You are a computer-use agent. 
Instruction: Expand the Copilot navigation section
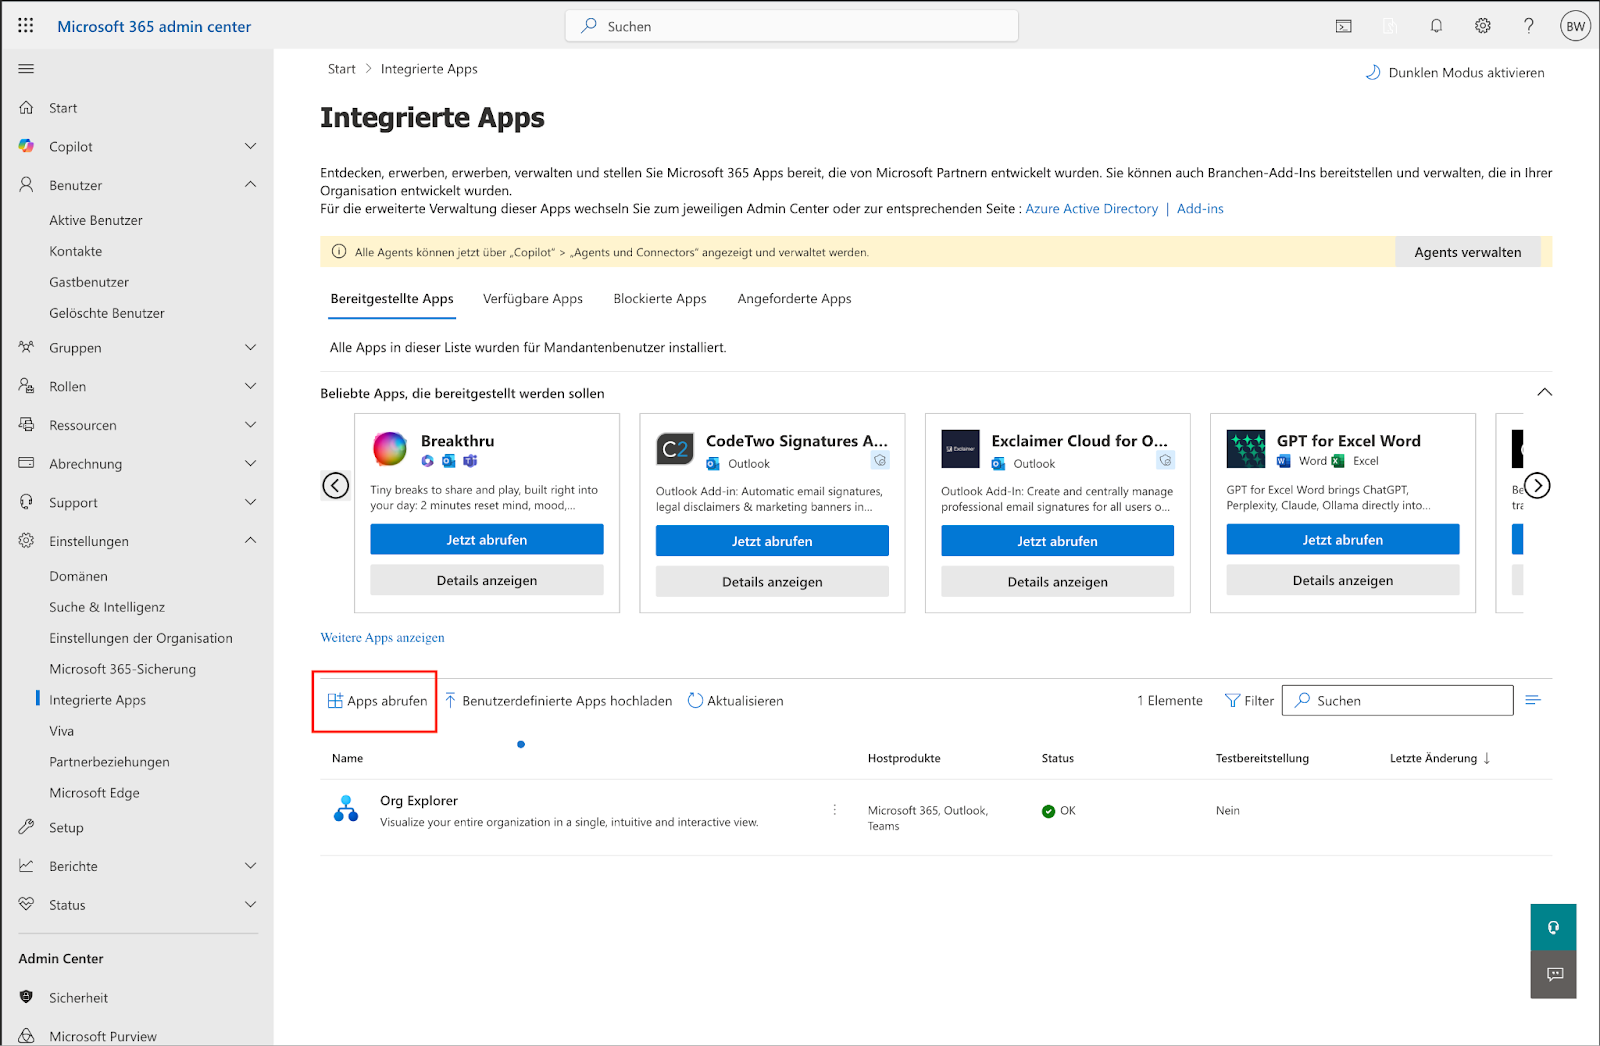250,147
